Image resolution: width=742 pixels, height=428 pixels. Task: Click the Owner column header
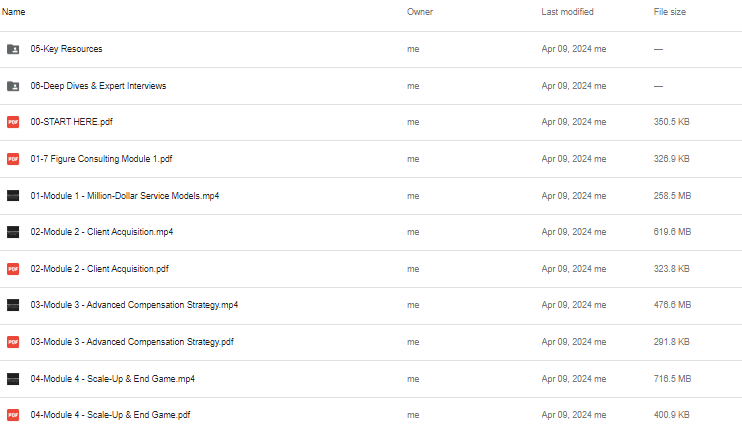420,12
